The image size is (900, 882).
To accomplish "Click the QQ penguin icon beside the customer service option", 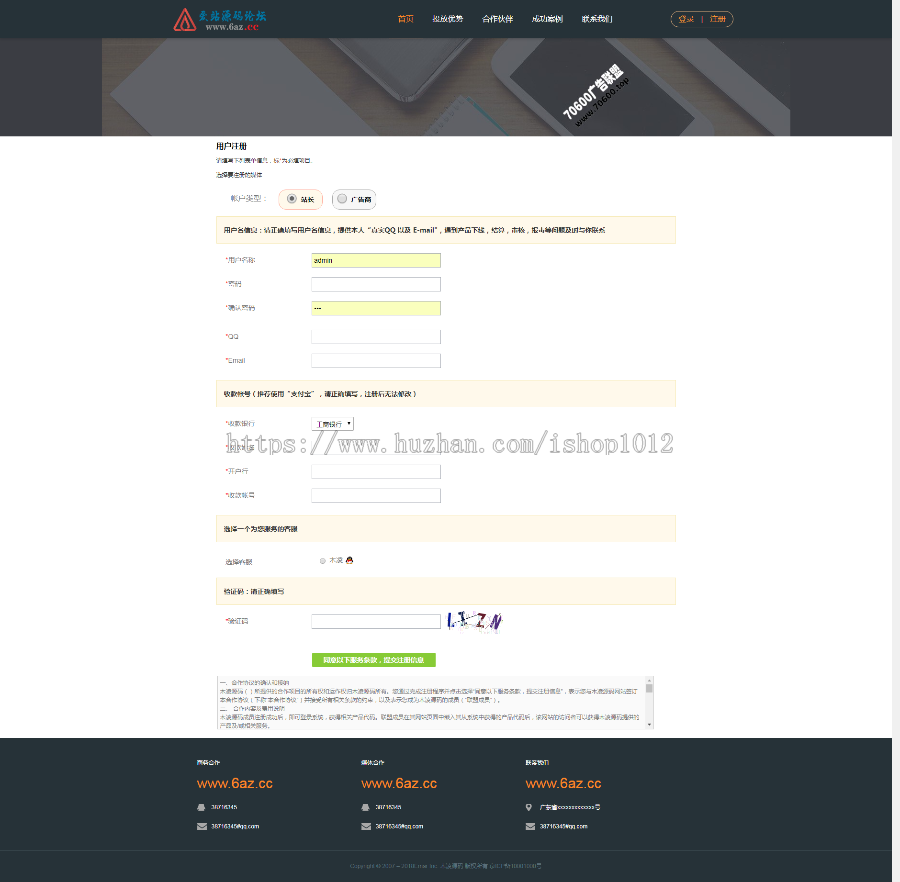I will coord(350,560).
